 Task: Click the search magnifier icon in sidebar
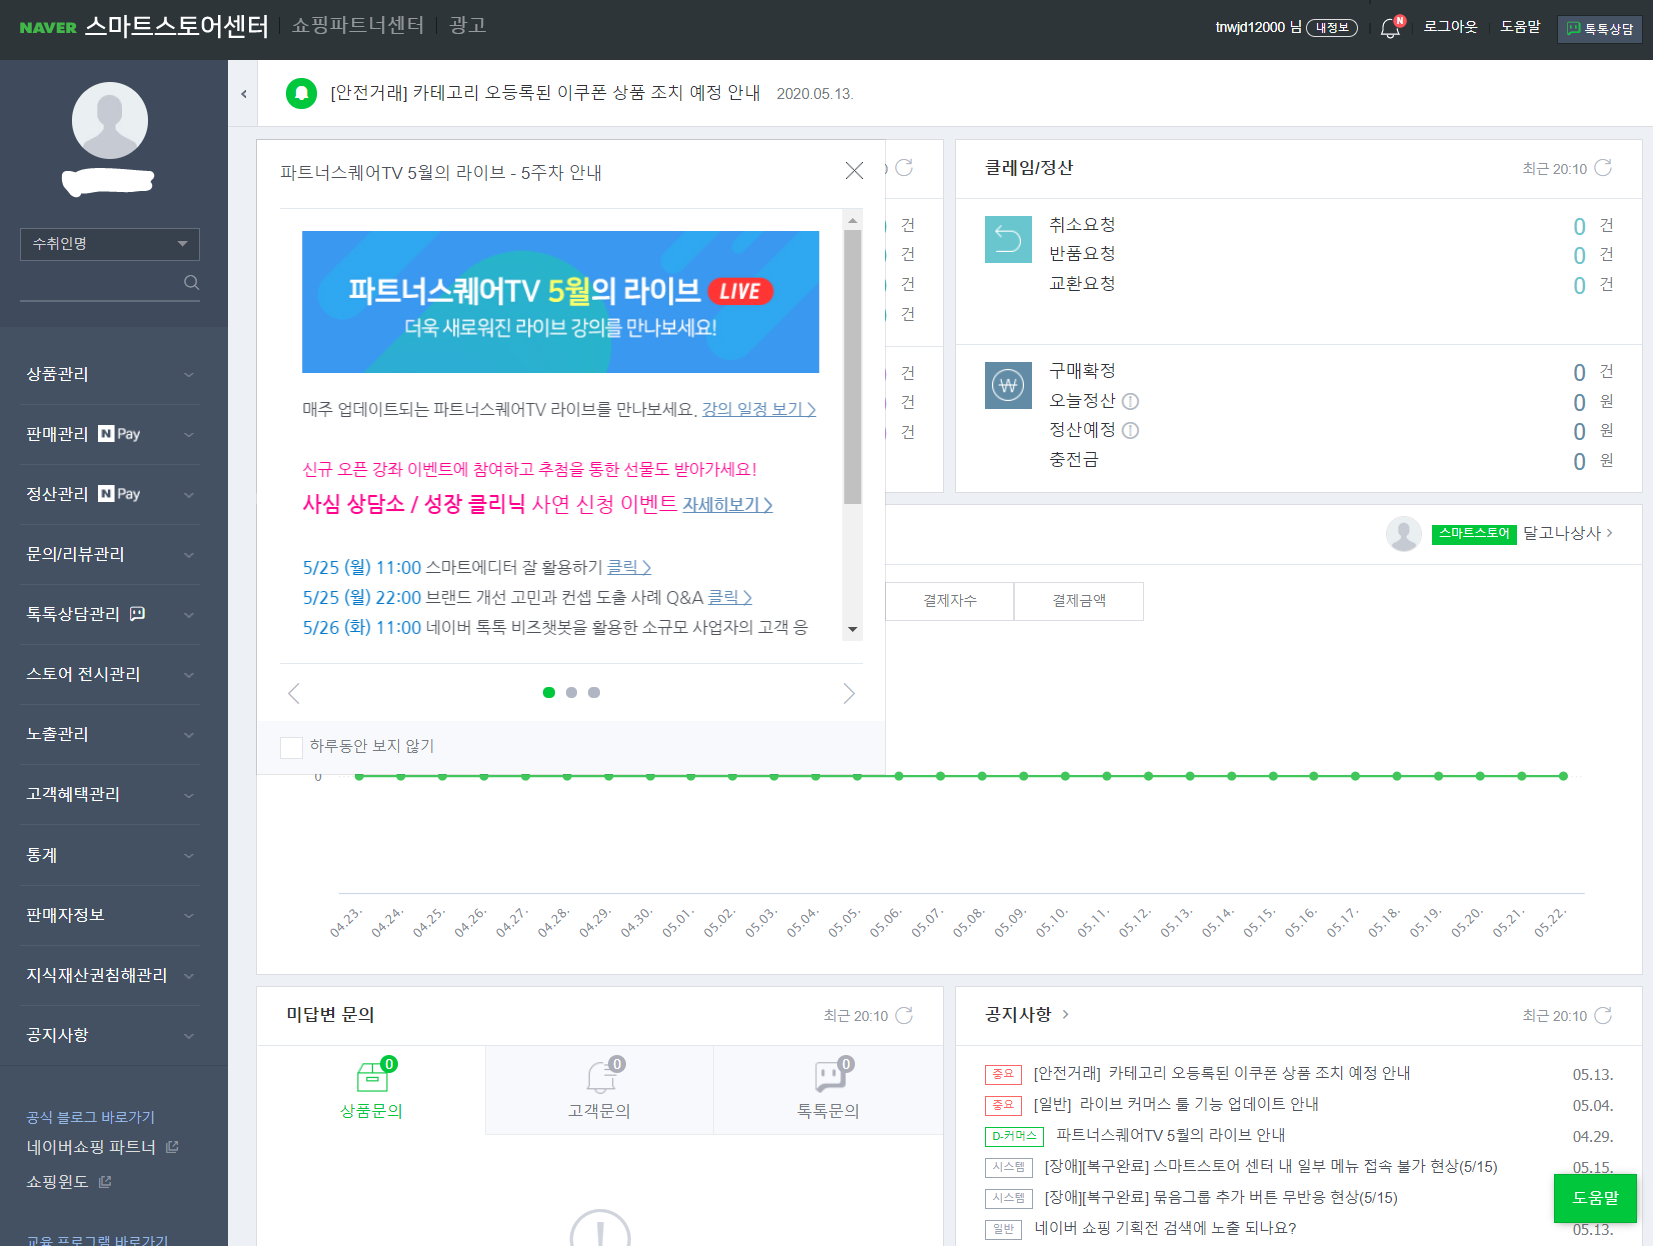pyautogui.click(x=192, y=283)
